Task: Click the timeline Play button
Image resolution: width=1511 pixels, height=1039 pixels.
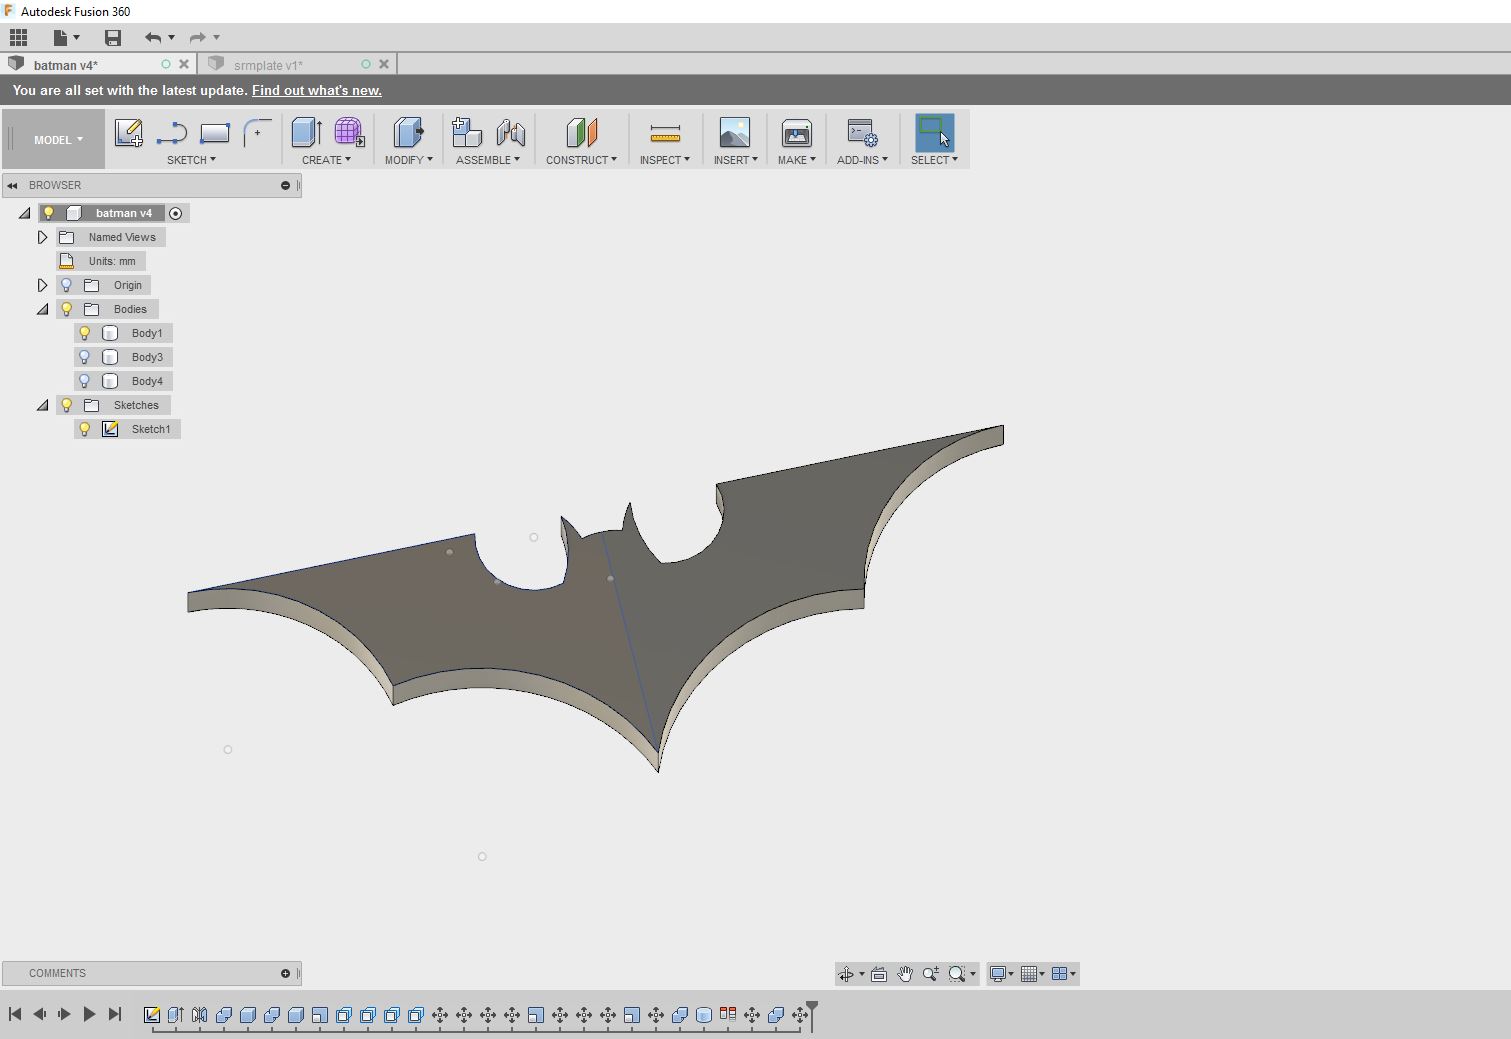Action: [89, 1014]
